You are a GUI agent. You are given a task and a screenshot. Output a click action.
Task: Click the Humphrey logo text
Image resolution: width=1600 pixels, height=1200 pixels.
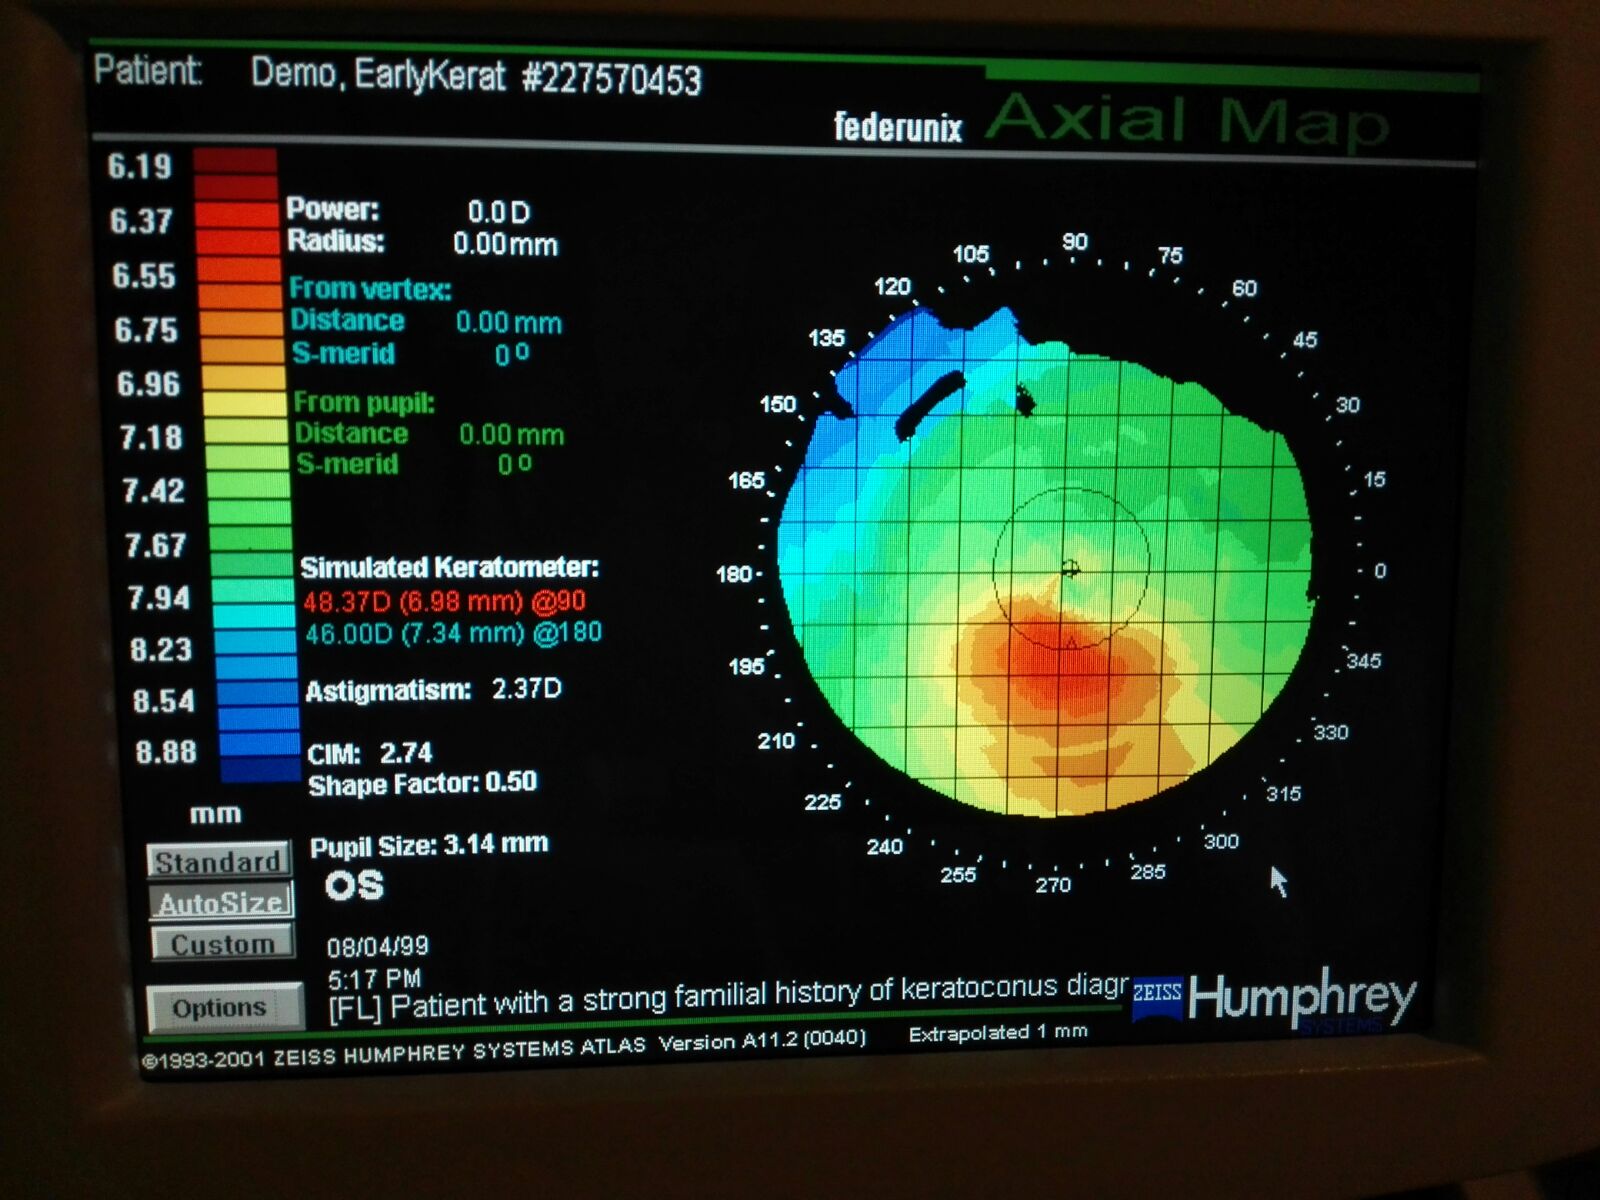point(1301,996)
